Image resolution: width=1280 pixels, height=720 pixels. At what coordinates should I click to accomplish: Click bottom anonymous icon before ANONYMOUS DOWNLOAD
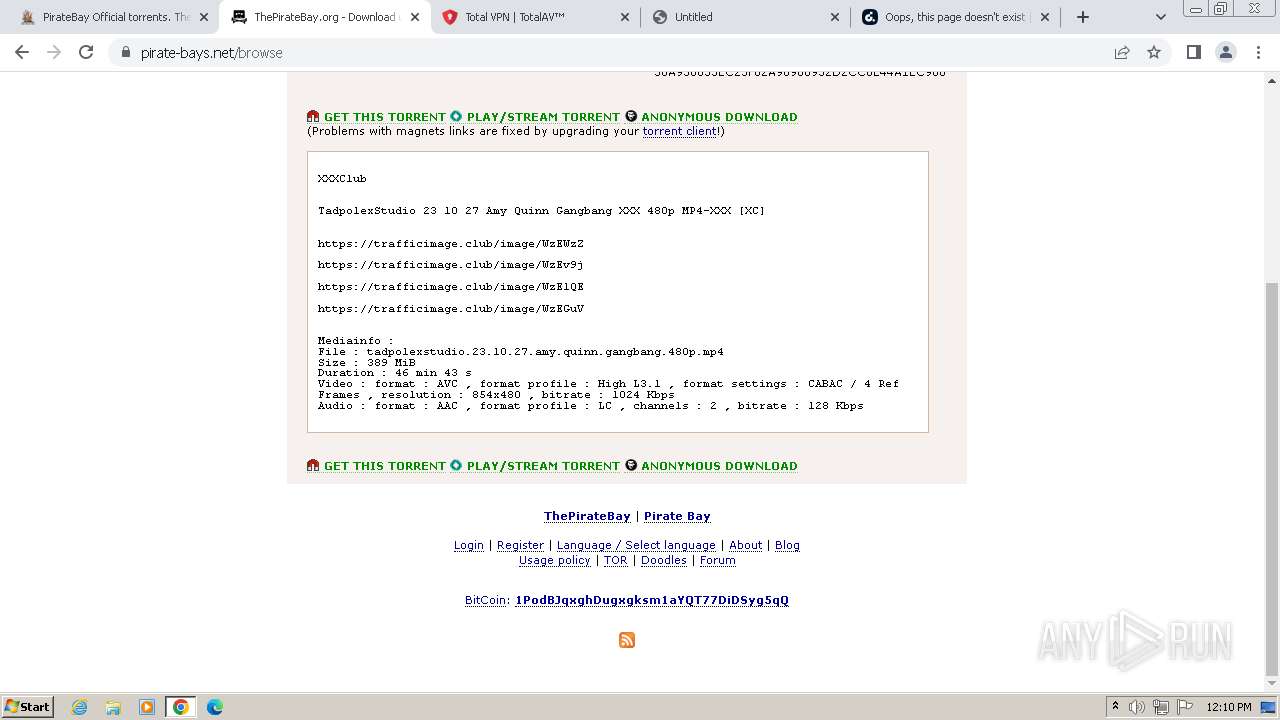(631, 466)
